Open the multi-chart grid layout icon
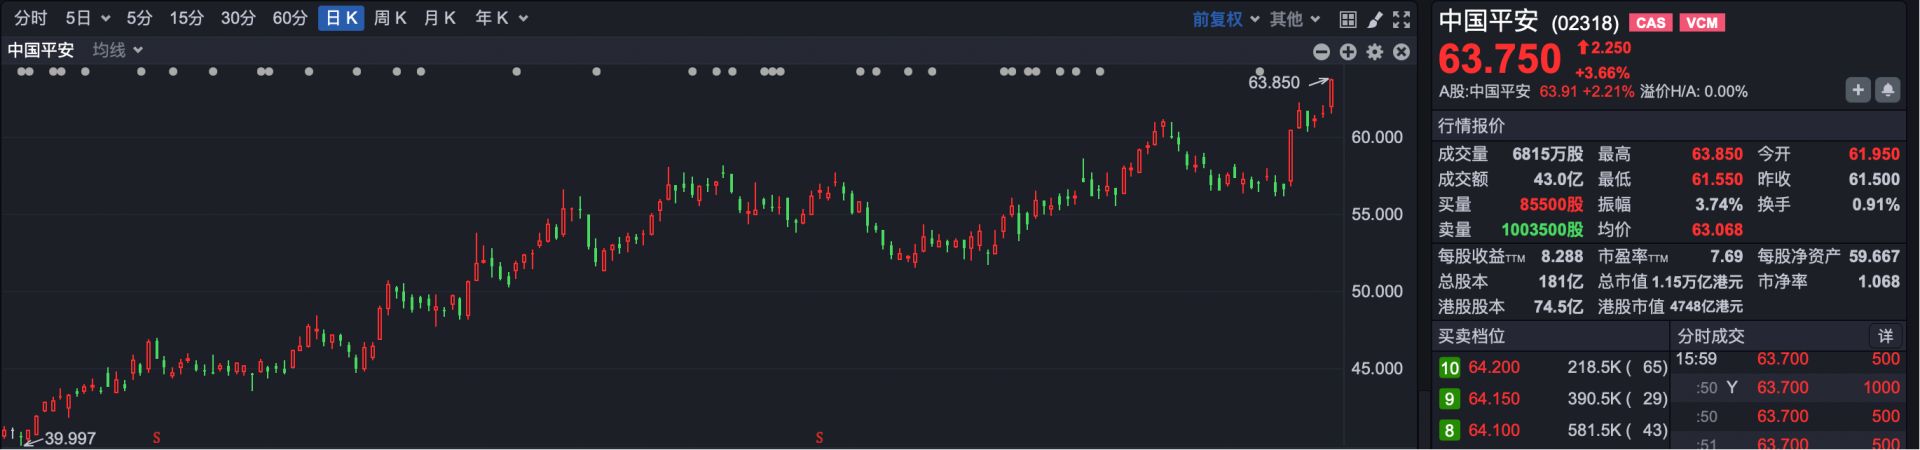The image size is (1920, 450). [x=1348, y=19]
